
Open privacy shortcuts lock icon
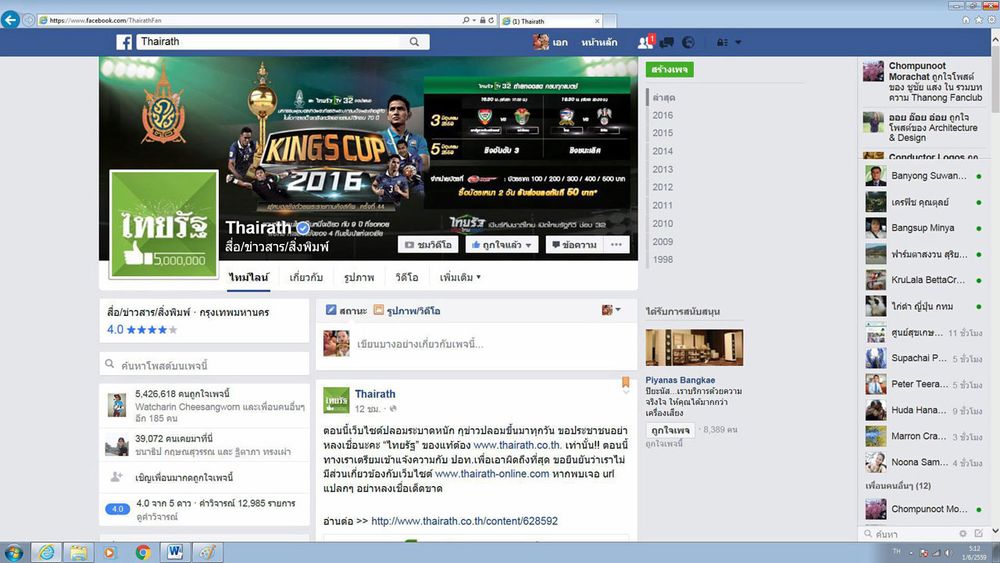(722, 43)
